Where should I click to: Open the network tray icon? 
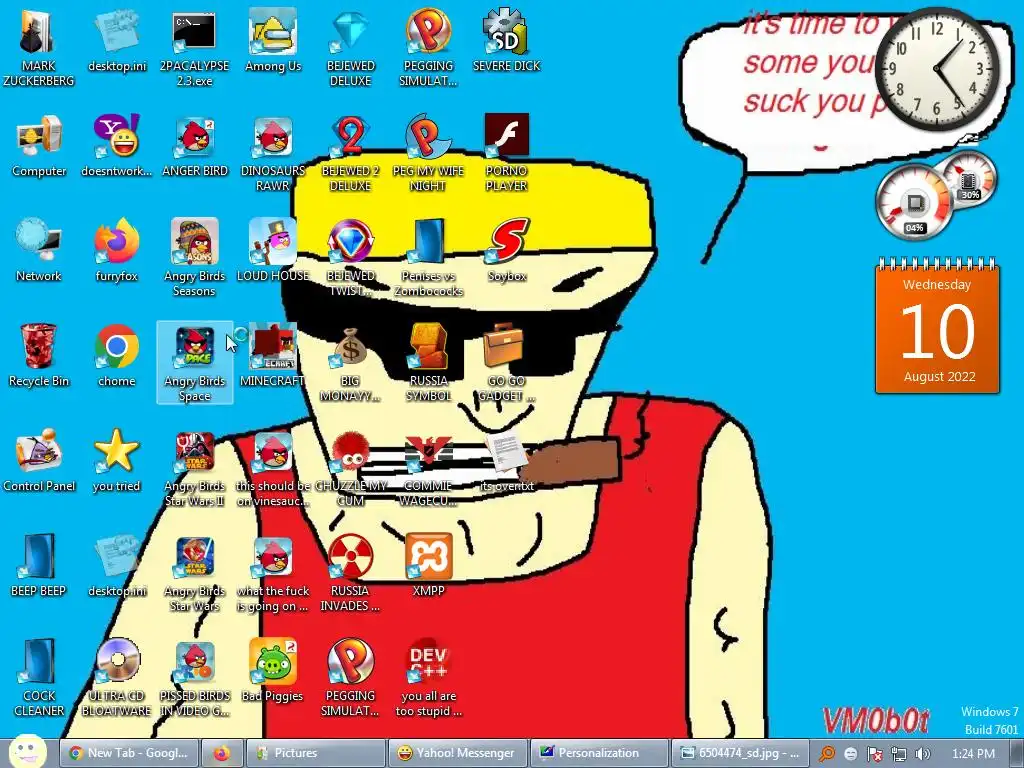click(899, 754)
